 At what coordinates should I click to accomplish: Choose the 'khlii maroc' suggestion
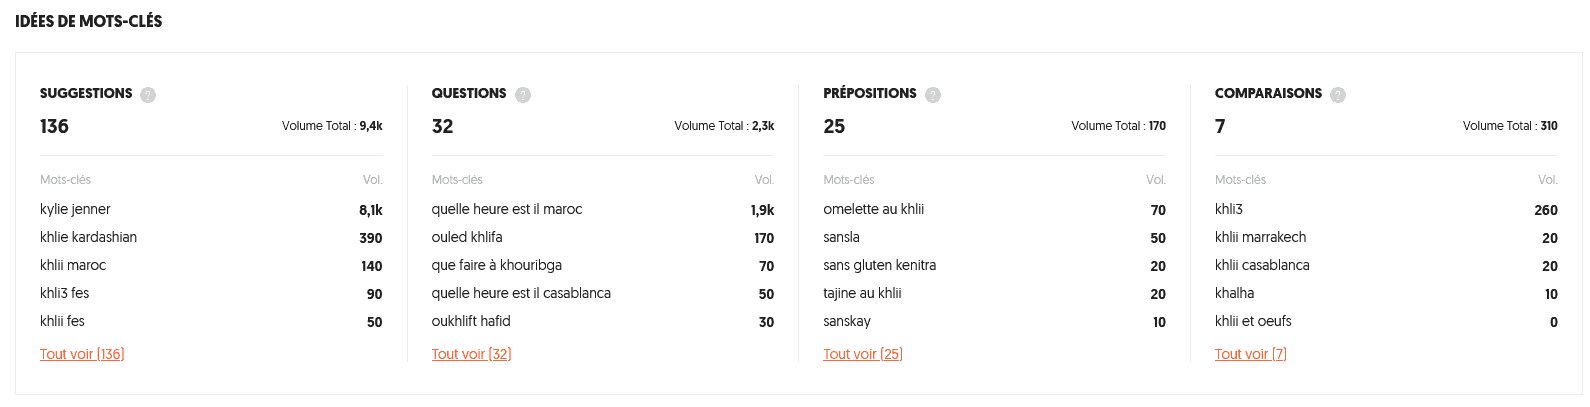point(73,265)
